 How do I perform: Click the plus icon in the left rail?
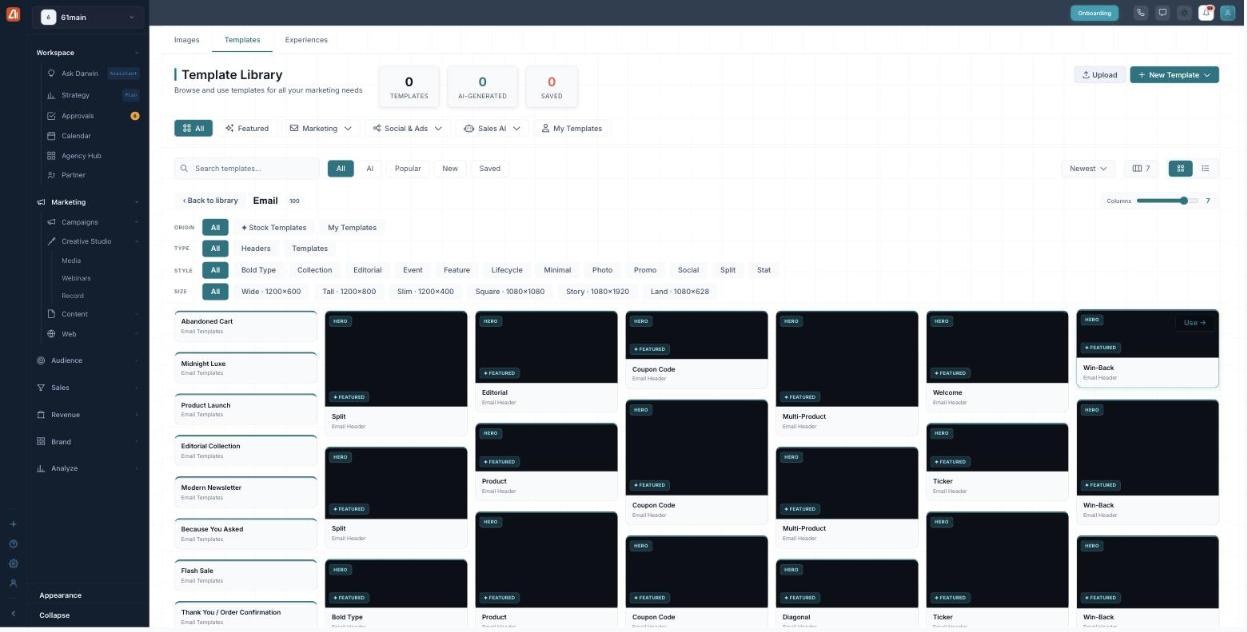13,524
